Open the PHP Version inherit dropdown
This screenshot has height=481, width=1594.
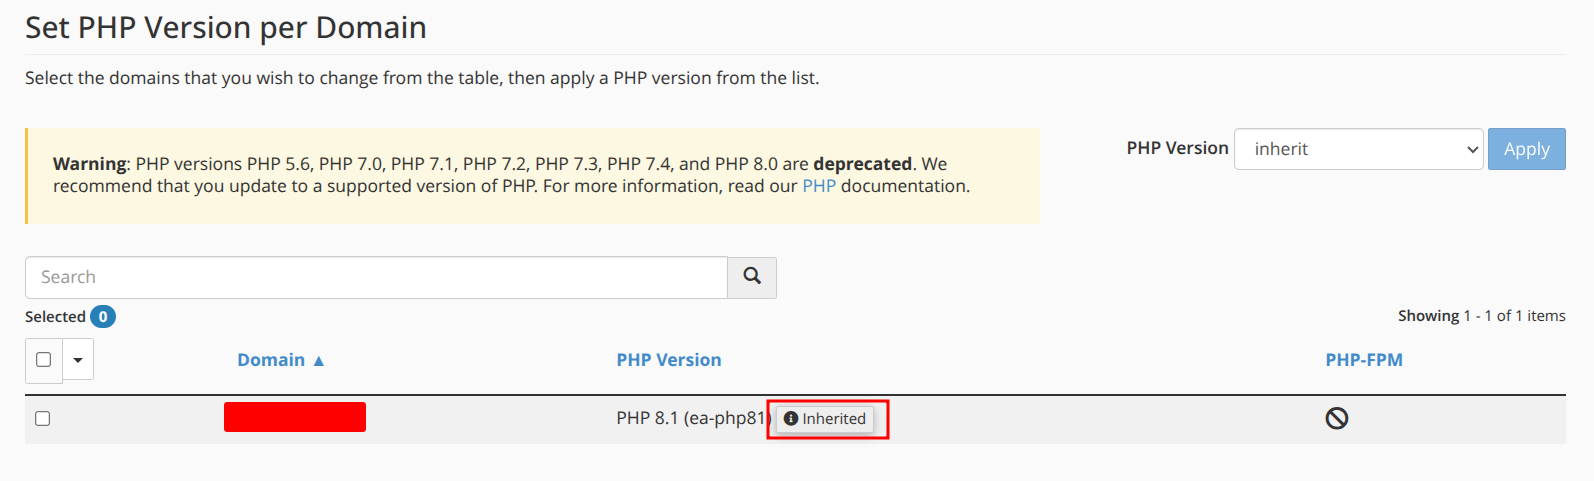pyautogui.click(x=1358, y=149)
